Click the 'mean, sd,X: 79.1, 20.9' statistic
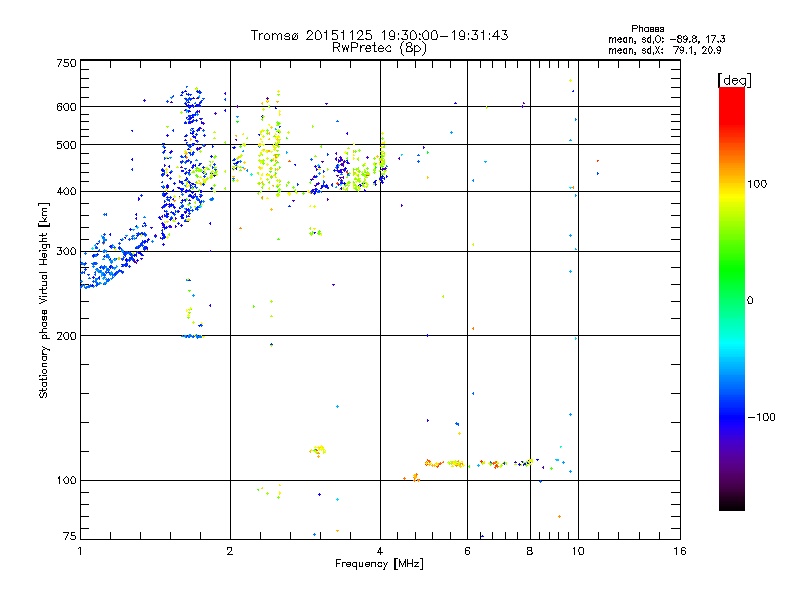Image resolution: width=800 pixels, height=600 pixels. 664,50
